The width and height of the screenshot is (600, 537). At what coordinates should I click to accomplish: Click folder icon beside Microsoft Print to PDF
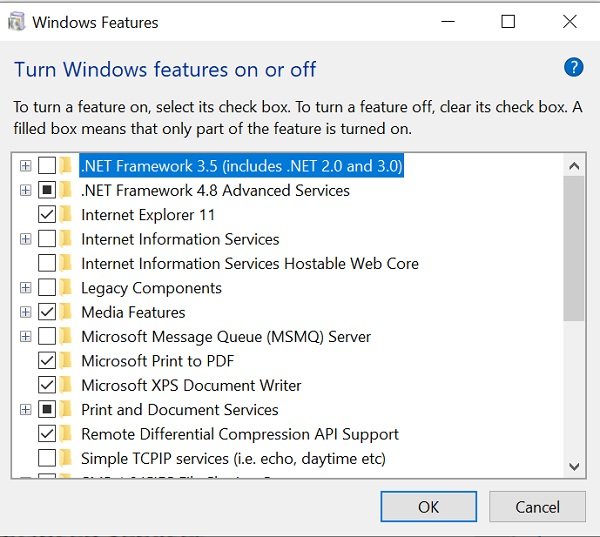pyautogui.click(x=67, y=361)
